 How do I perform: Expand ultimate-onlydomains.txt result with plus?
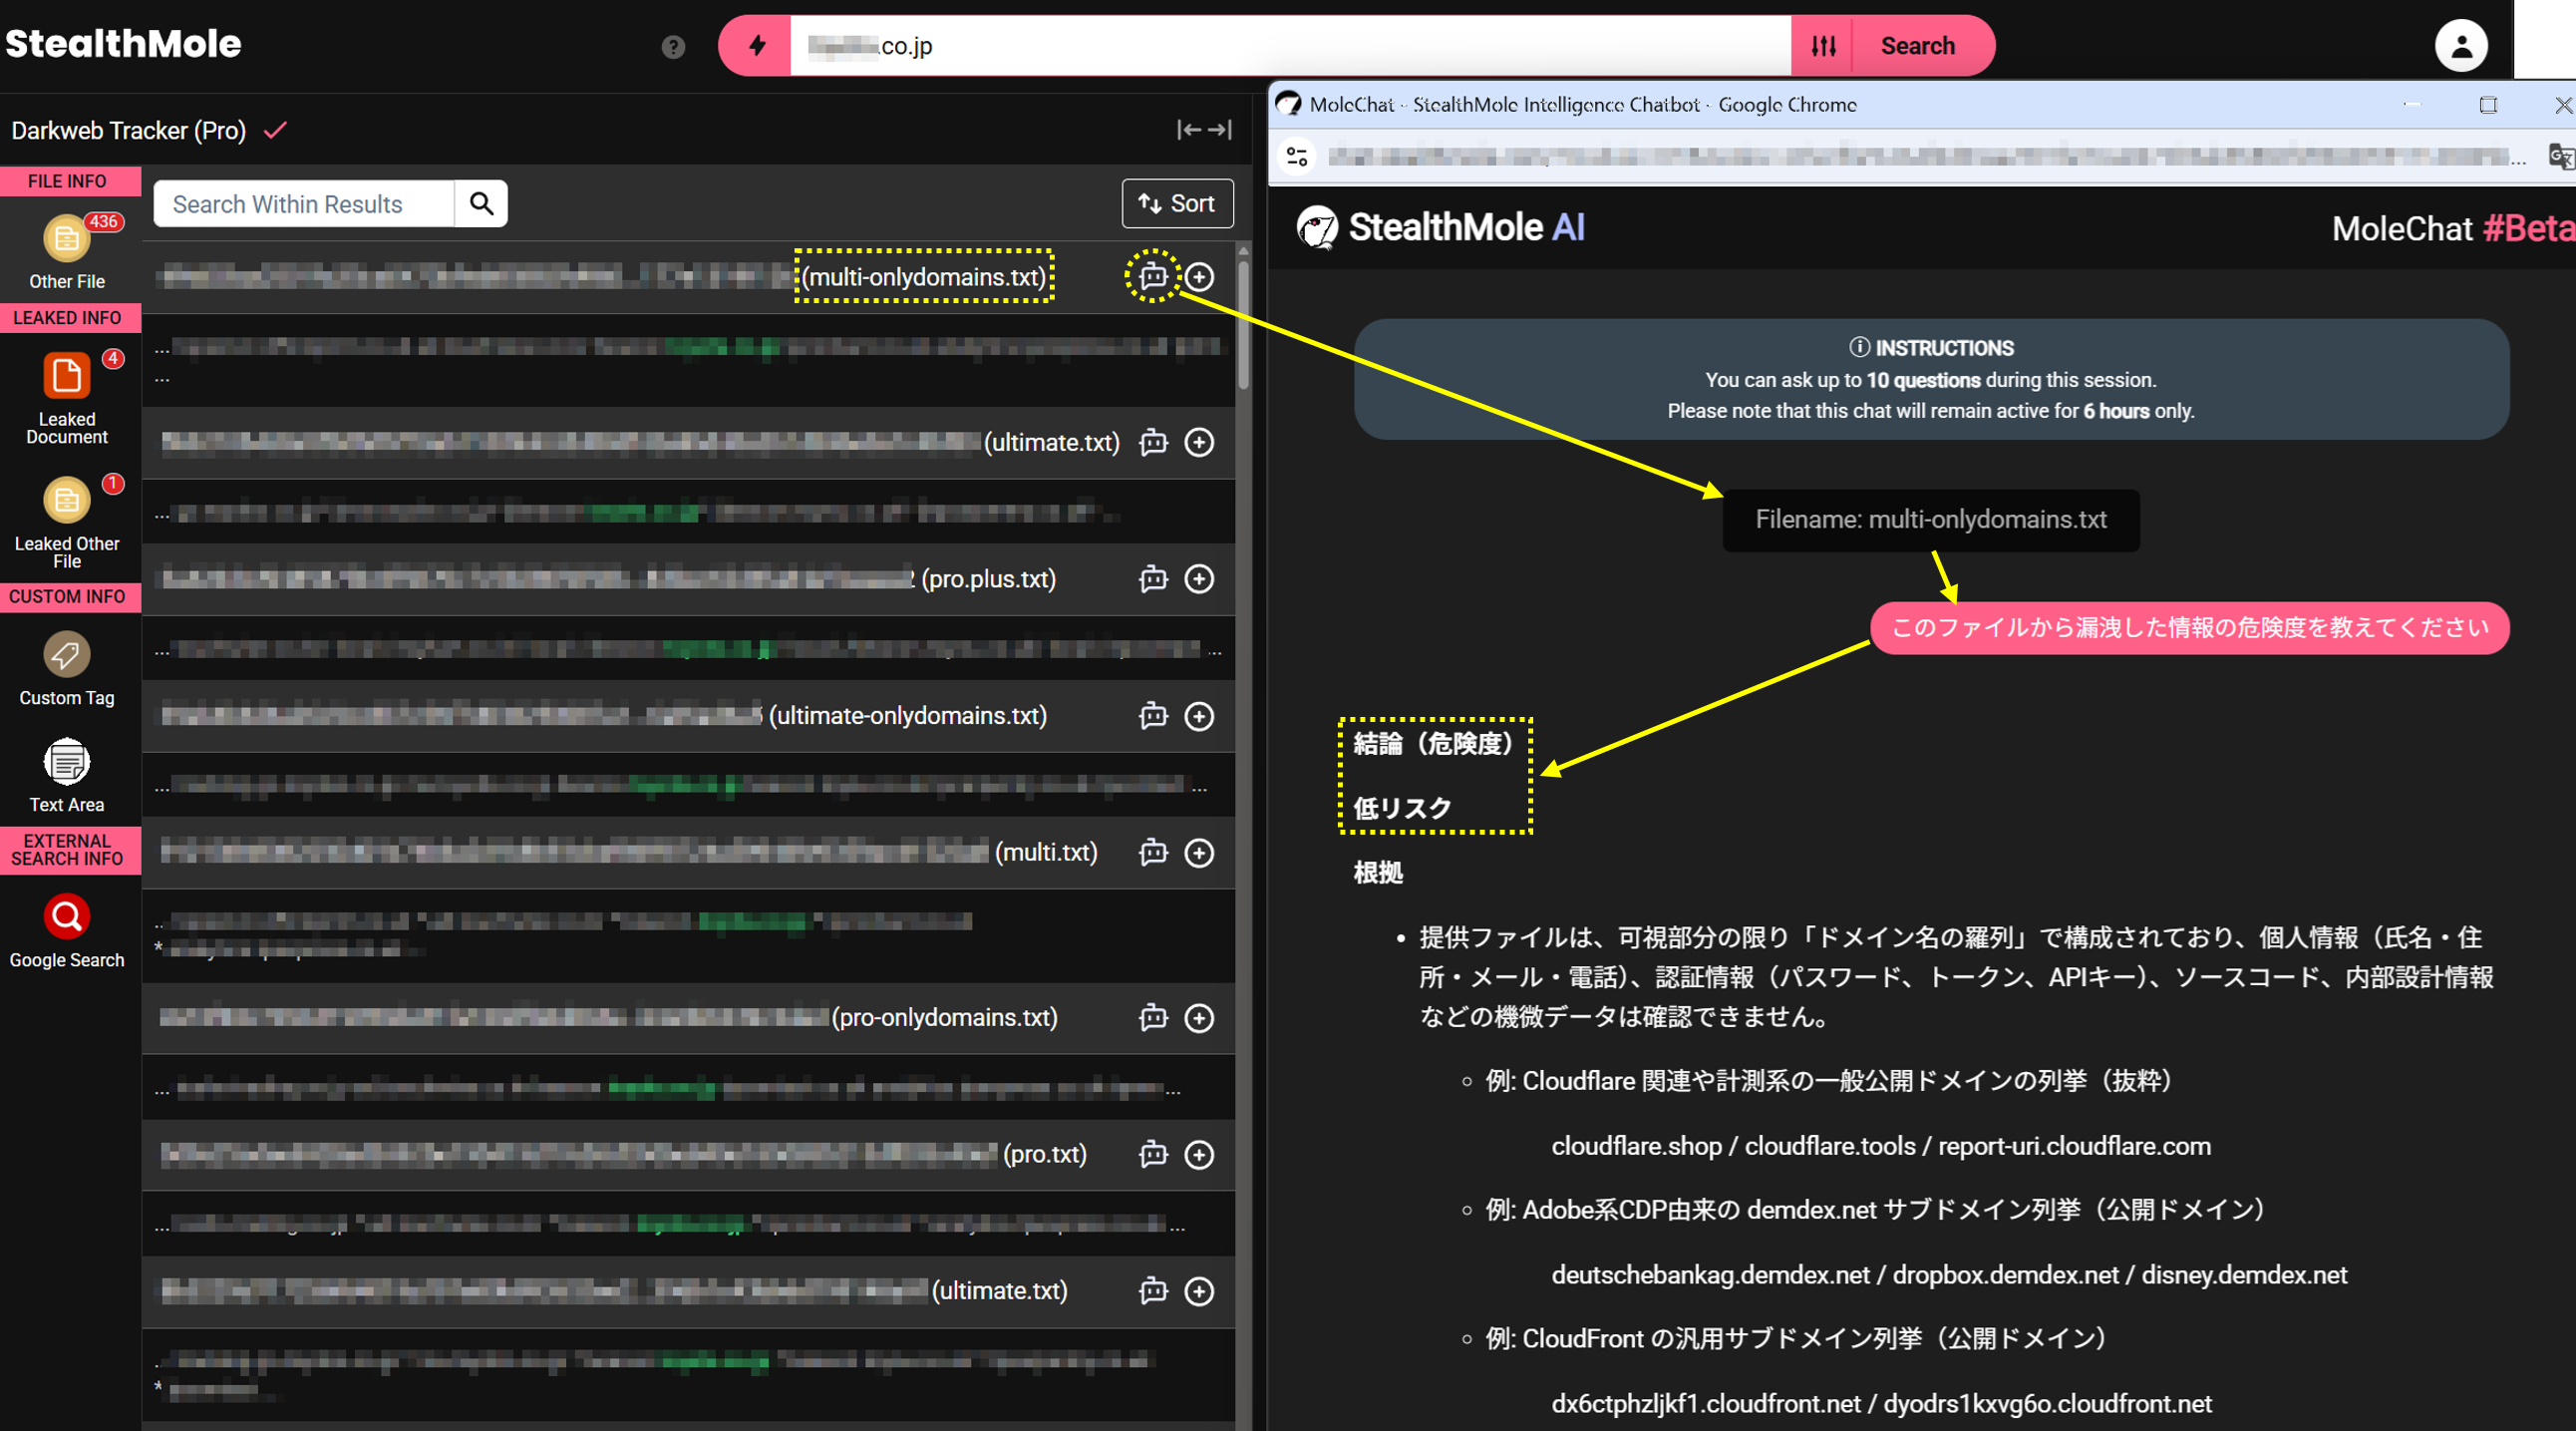(1199, 716)
